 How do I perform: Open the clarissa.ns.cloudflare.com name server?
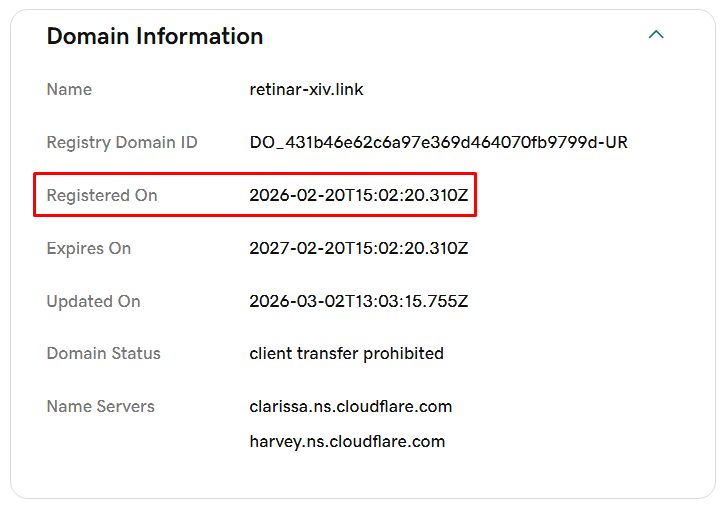350,407
